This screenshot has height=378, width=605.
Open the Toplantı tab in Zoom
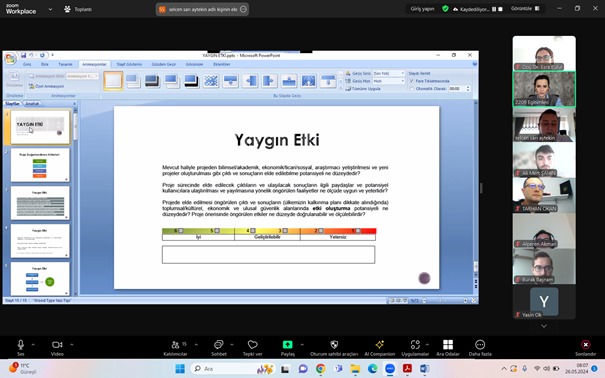pyautogui.click(x=78, y=9)
